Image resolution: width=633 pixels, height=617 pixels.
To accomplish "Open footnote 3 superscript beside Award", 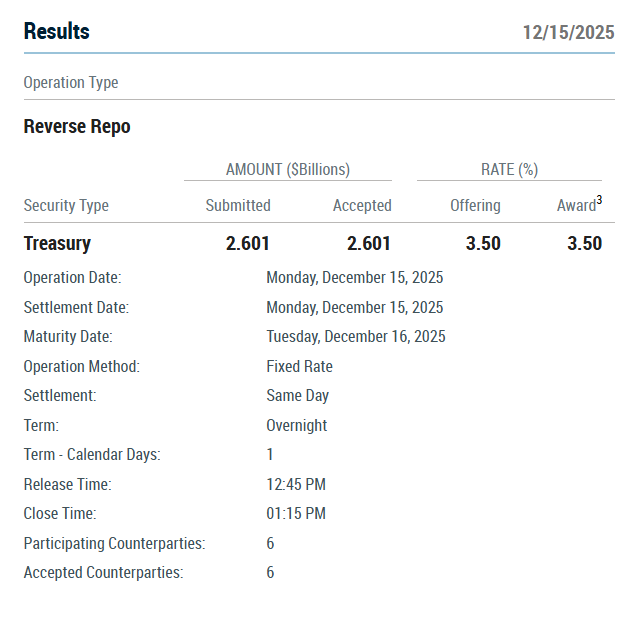I will point(599,200).
